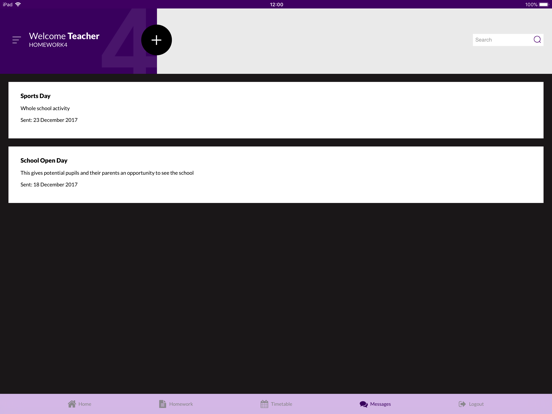Tap the Logout arrow icon
The height and width of the screenshot is (414, 552).
coord(462,404)
